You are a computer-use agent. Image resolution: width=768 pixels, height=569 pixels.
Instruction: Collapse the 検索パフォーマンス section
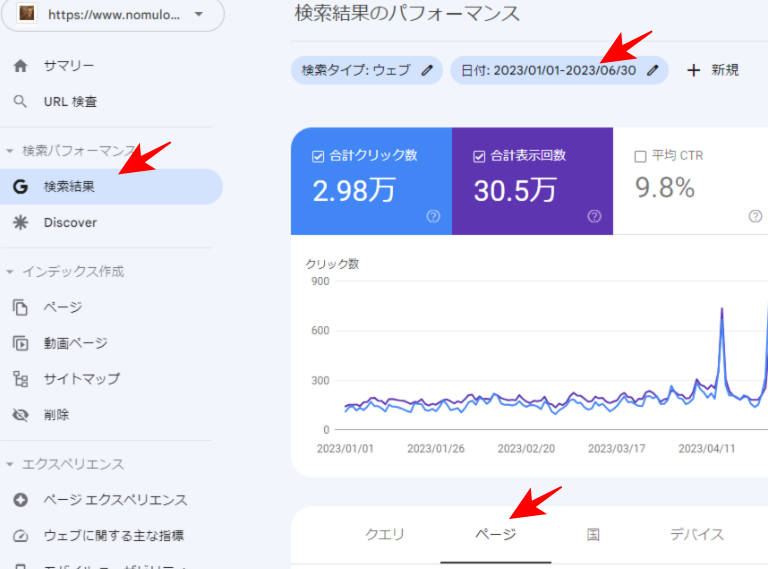pyautogui.click(x=9, y=151)
